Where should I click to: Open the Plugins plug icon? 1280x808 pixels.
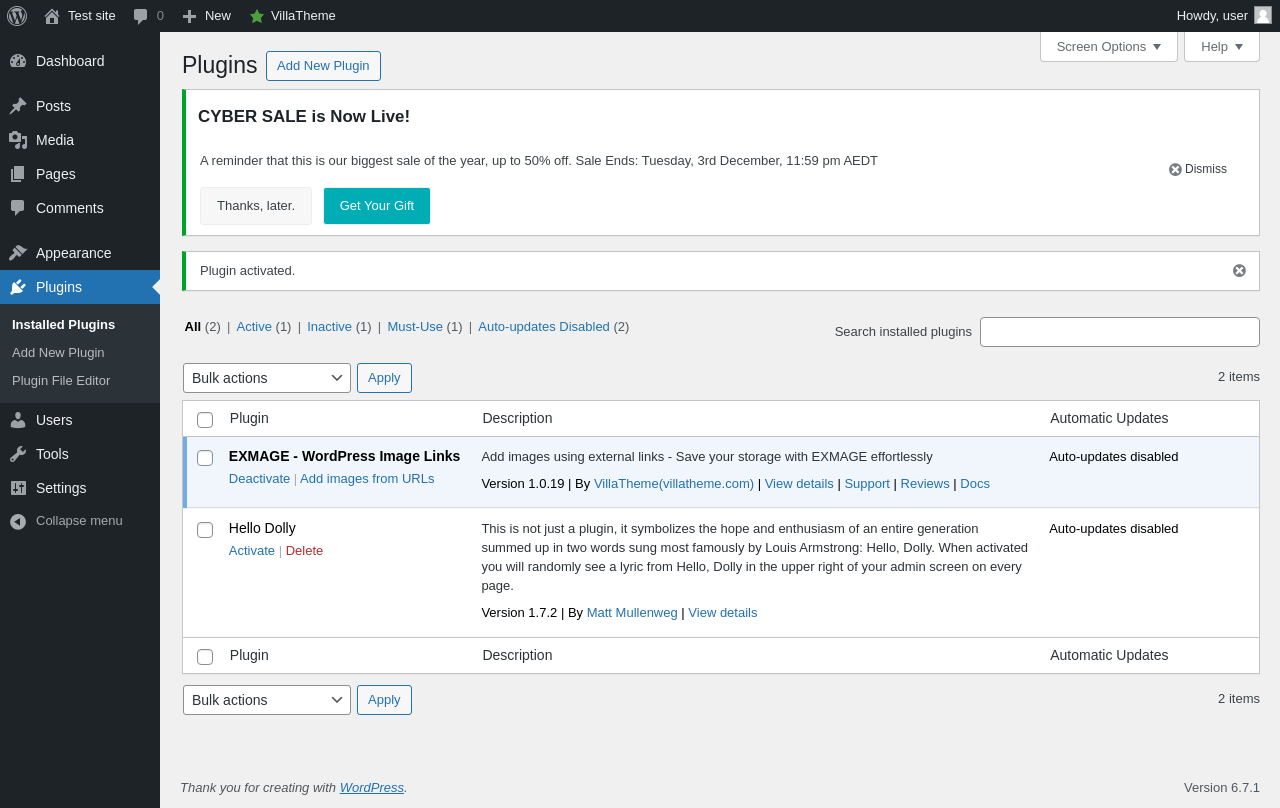pos(18,287)
